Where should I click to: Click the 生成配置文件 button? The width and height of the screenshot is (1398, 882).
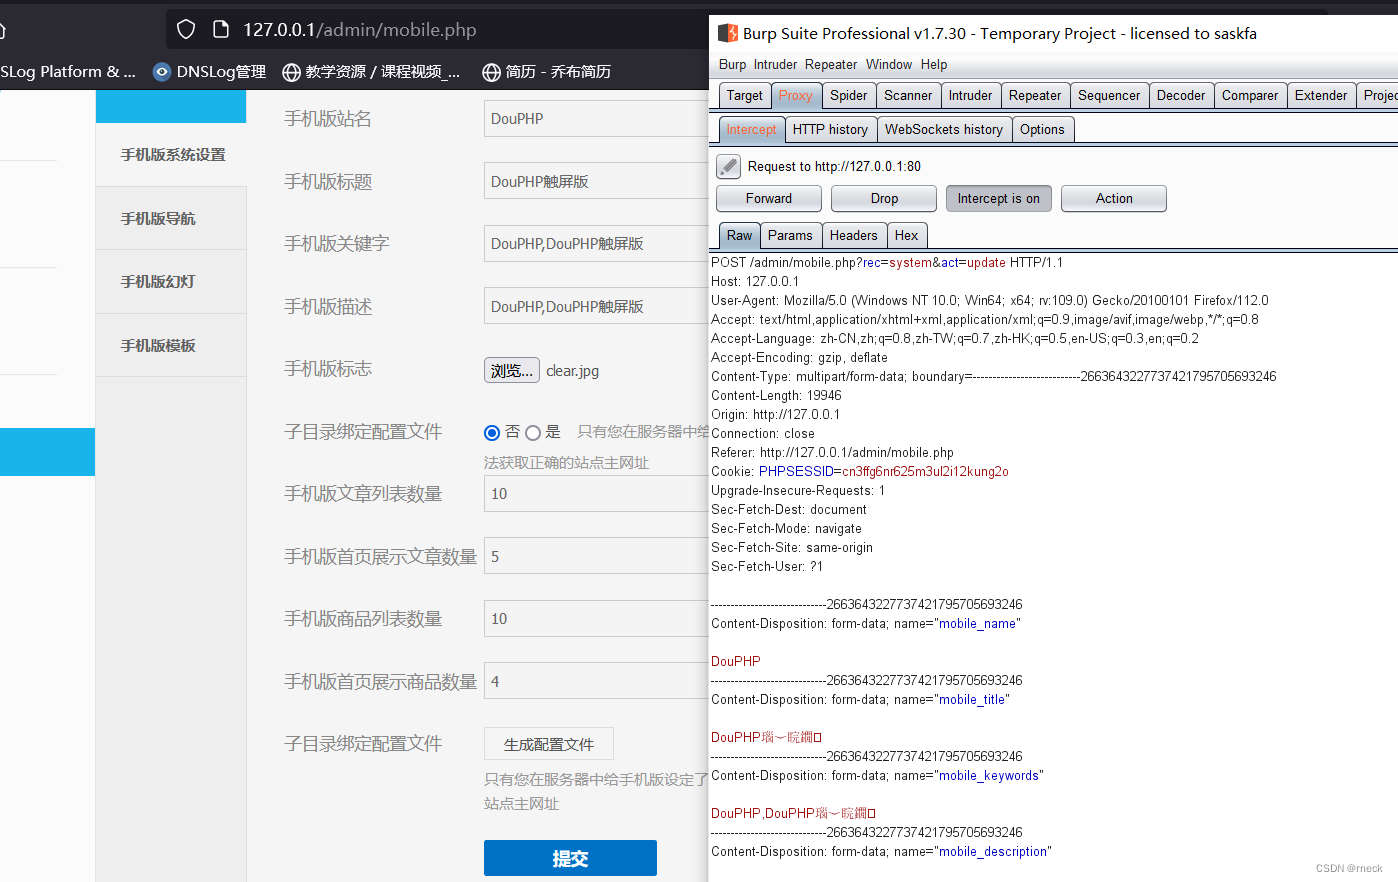pos(548,743)
